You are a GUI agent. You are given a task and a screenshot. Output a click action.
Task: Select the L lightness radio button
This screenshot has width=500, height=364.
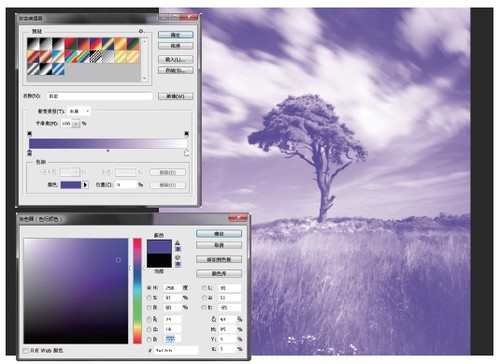pos(204,287)
